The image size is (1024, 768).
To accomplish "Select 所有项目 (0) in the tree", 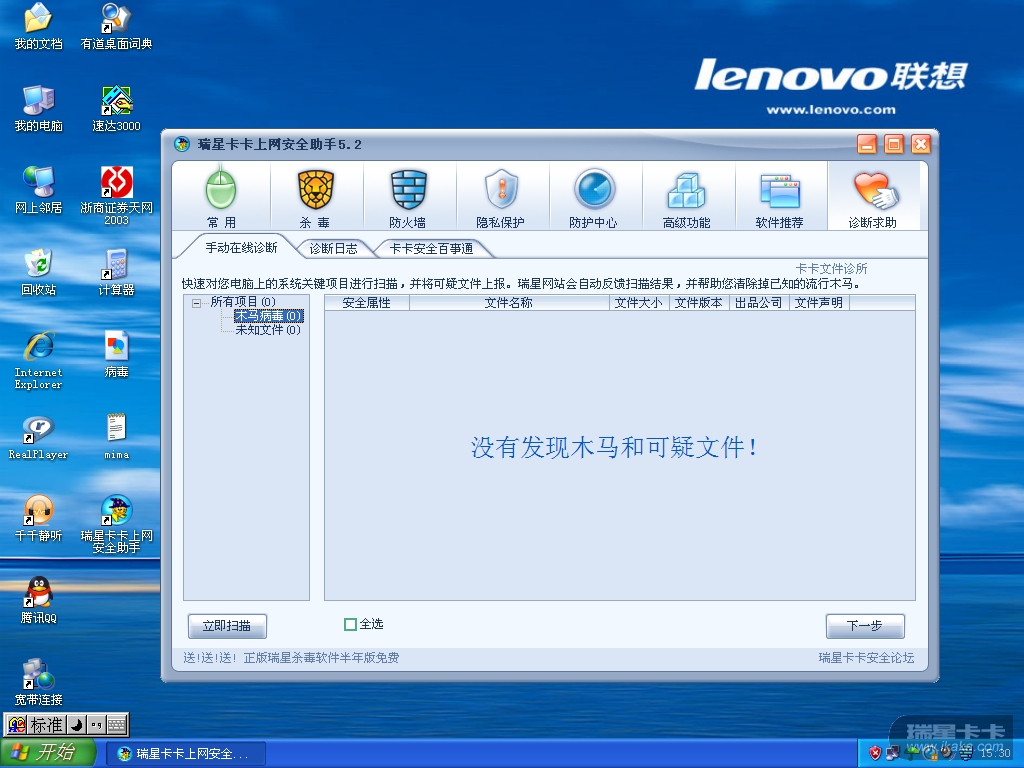I will (243, 302).
